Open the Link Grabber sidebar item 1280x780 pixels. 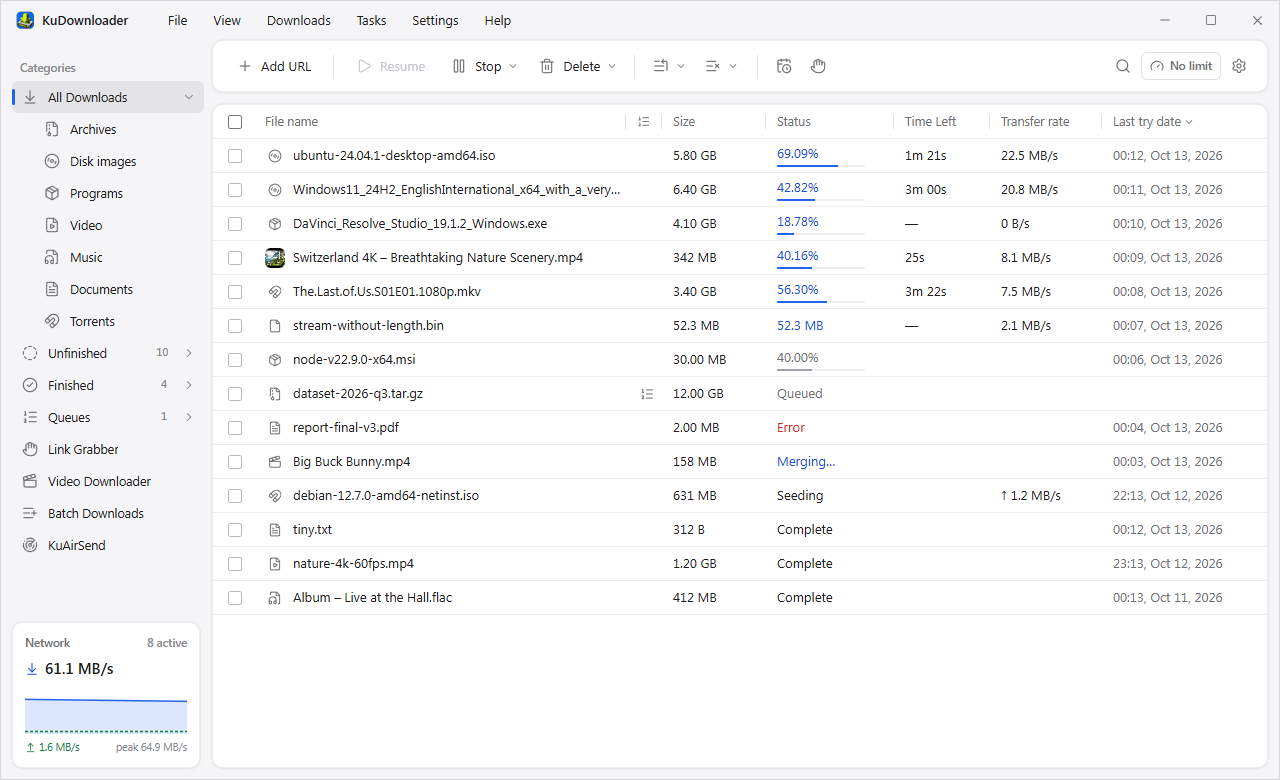pyautogui.click(x=108, y=450)
